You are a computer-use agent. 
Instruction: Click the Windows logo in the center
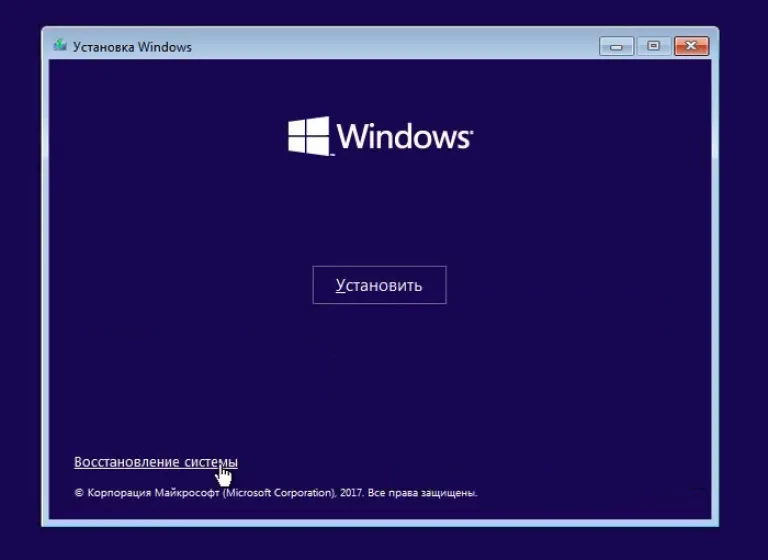[x=381, y=136]
